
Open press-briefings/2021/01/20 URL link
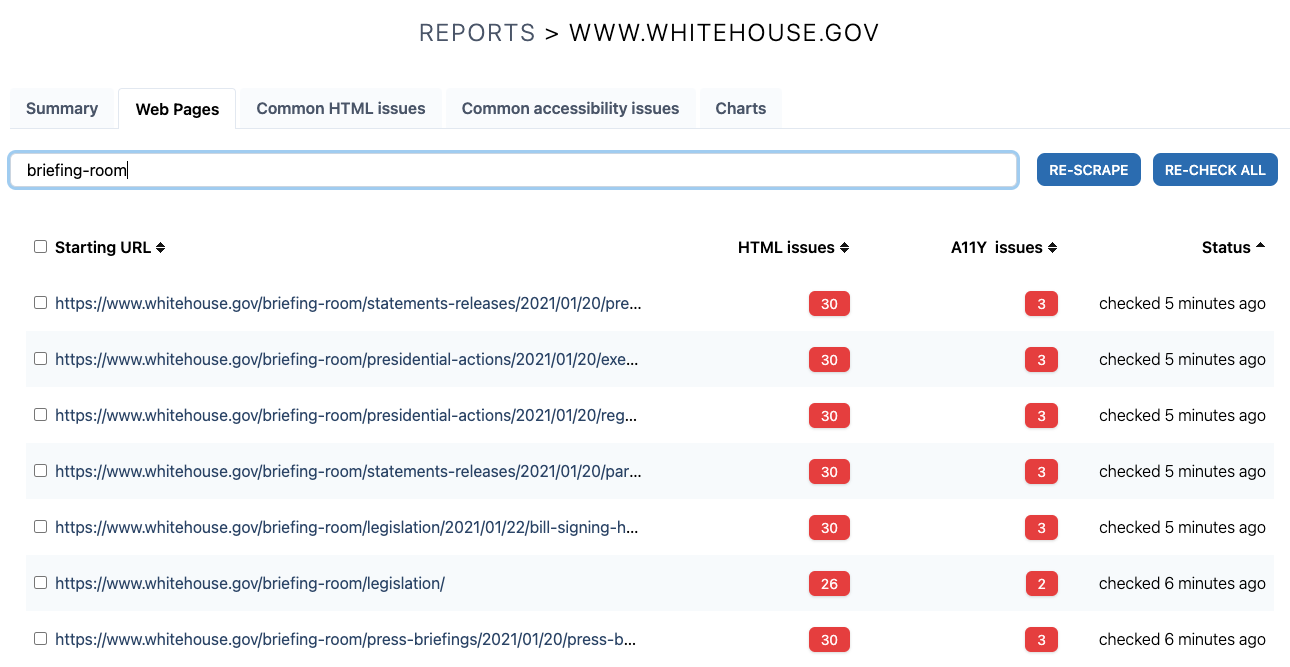(x=345, y=639)
